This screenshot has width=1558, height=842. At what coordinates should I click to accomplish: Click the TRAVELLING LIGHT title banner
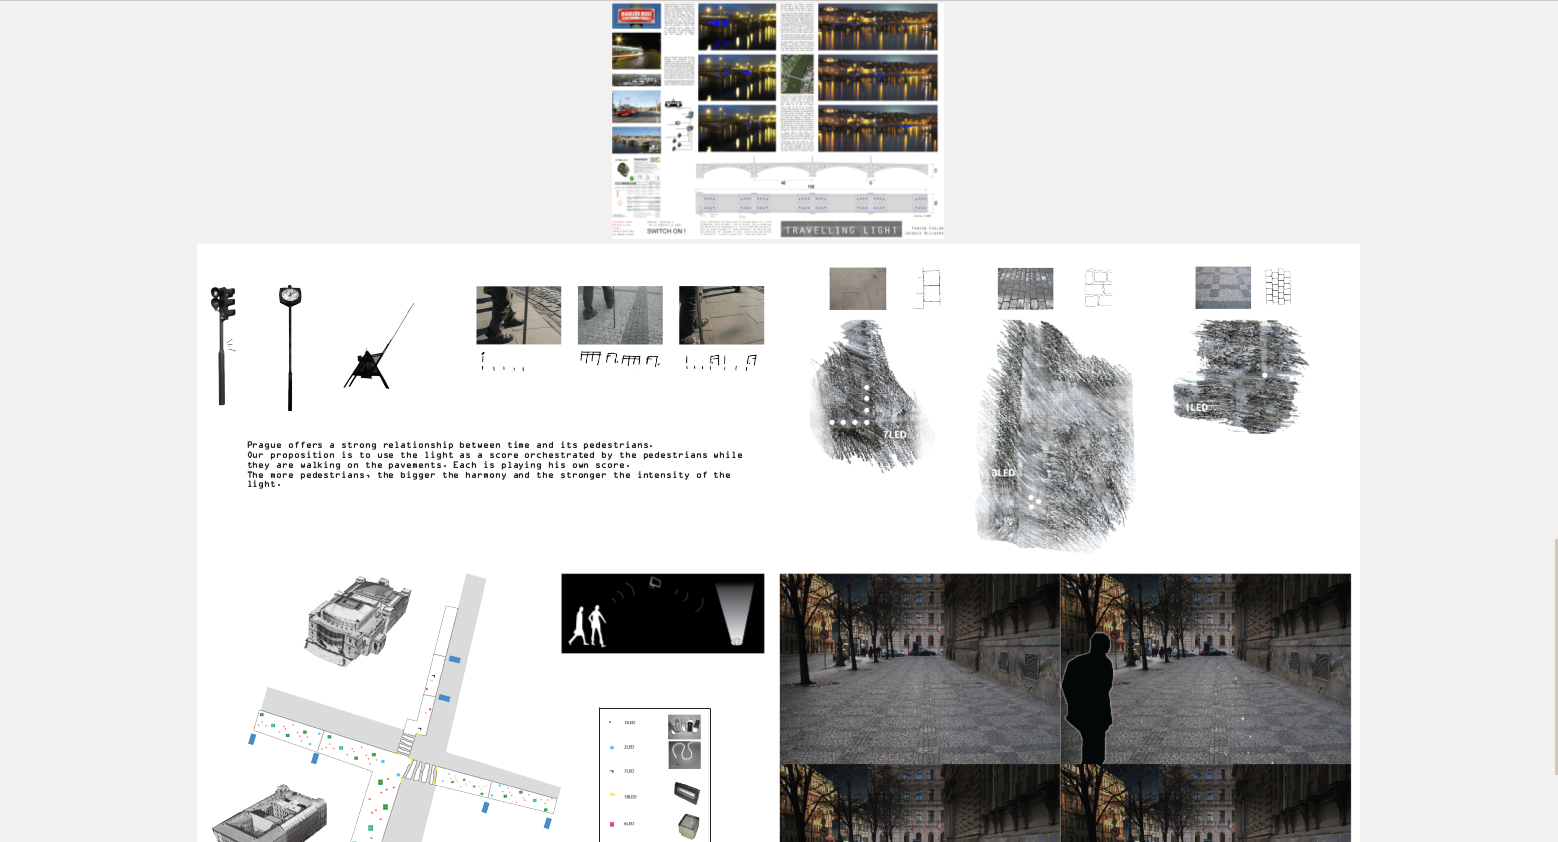pyautogui.click(x=840, y=230)
